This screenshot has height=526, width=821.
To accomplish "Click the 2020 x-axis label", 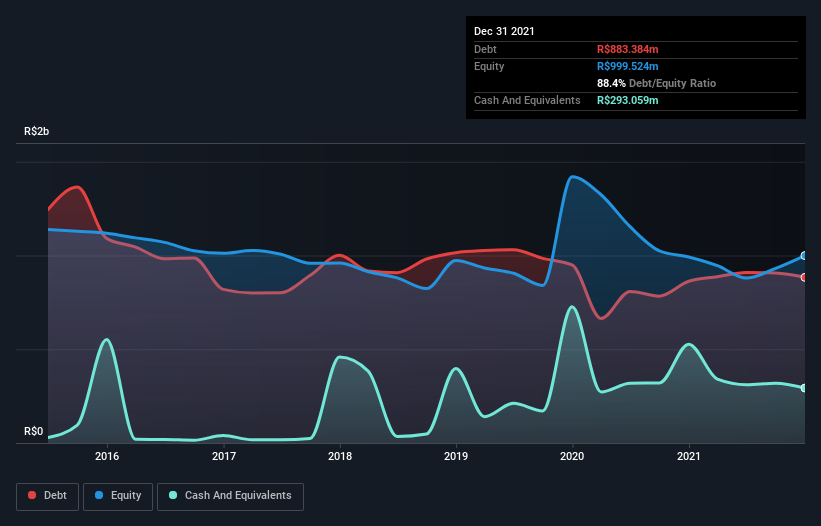I will coord(572,456).
